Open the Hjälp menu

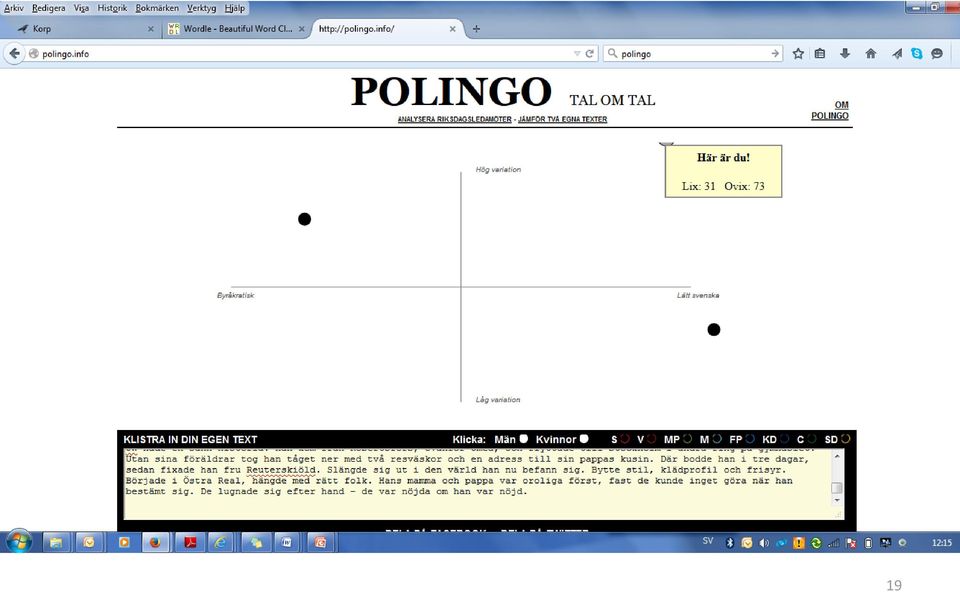click(234, 8)
